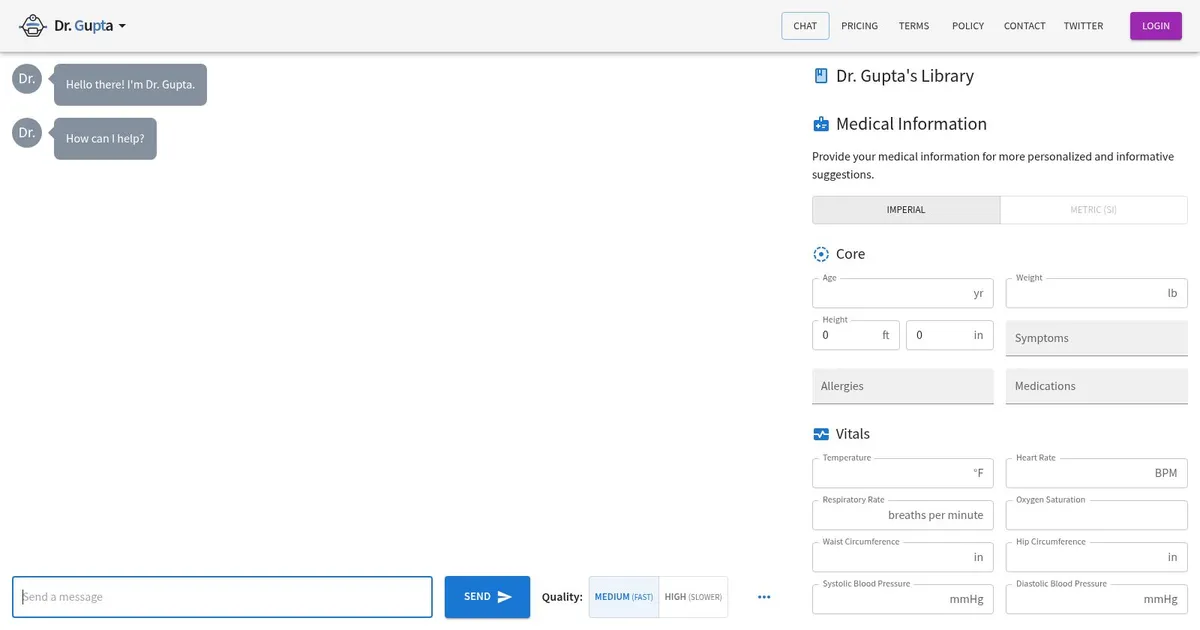
Task: Click into the Systolic Blood Pressure field
Action: 903,599
